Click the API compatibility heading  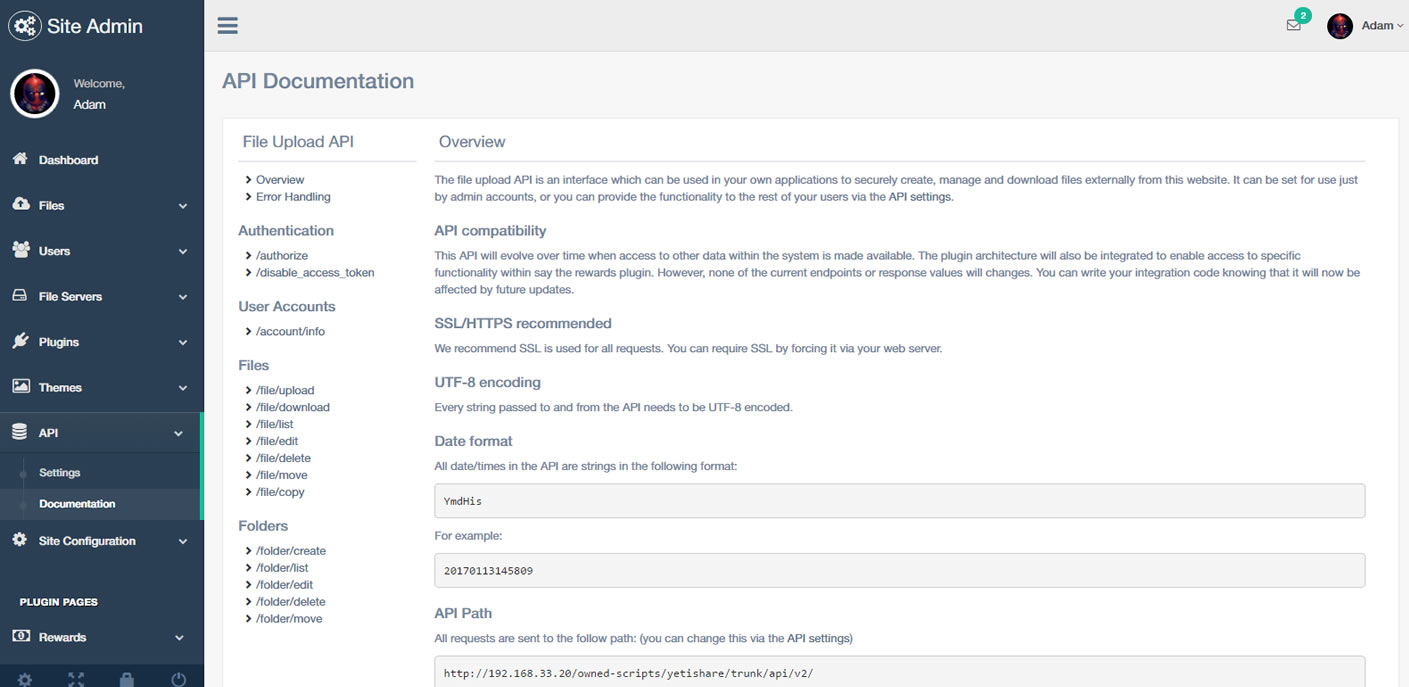coord(490,231)
